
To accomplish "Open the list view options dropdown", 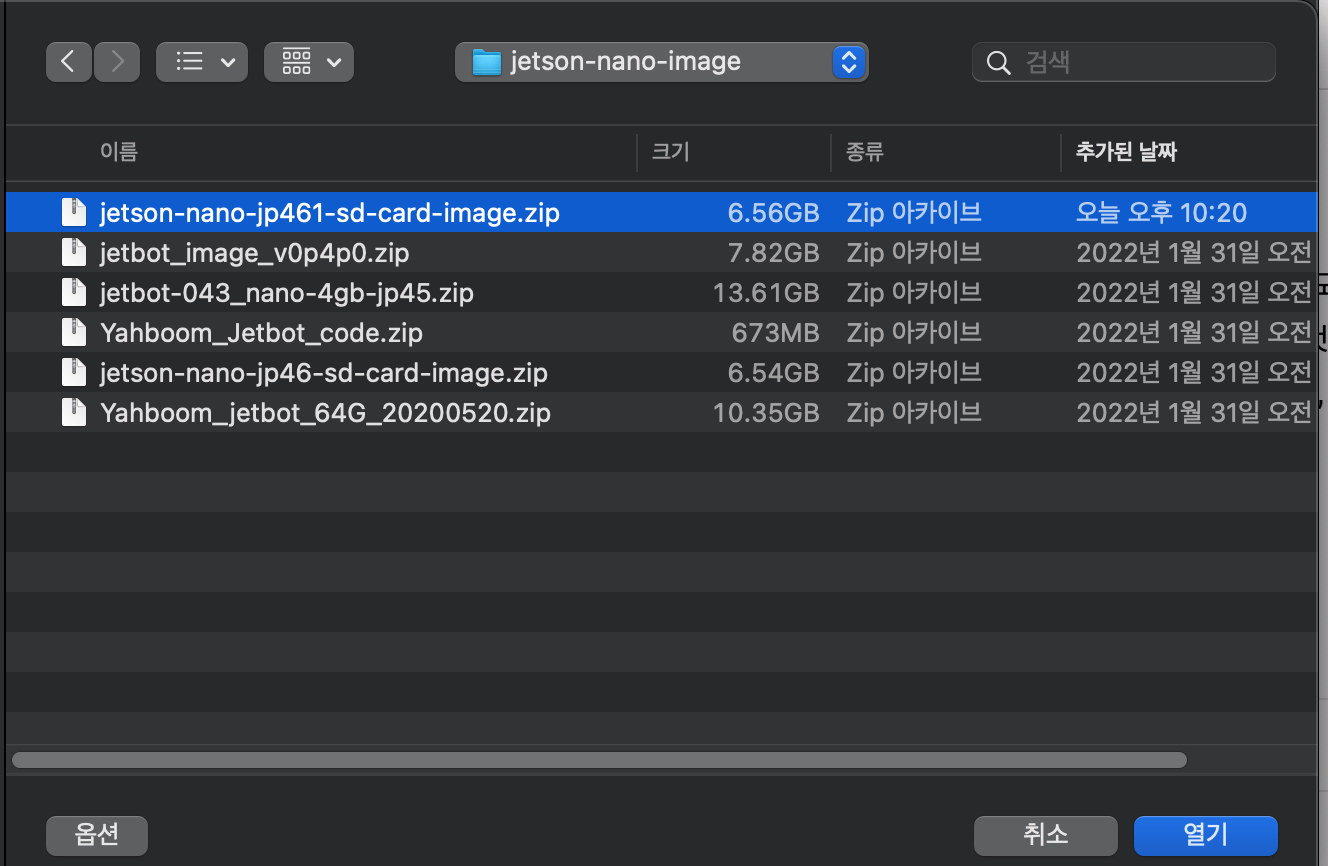I will 202,62.
